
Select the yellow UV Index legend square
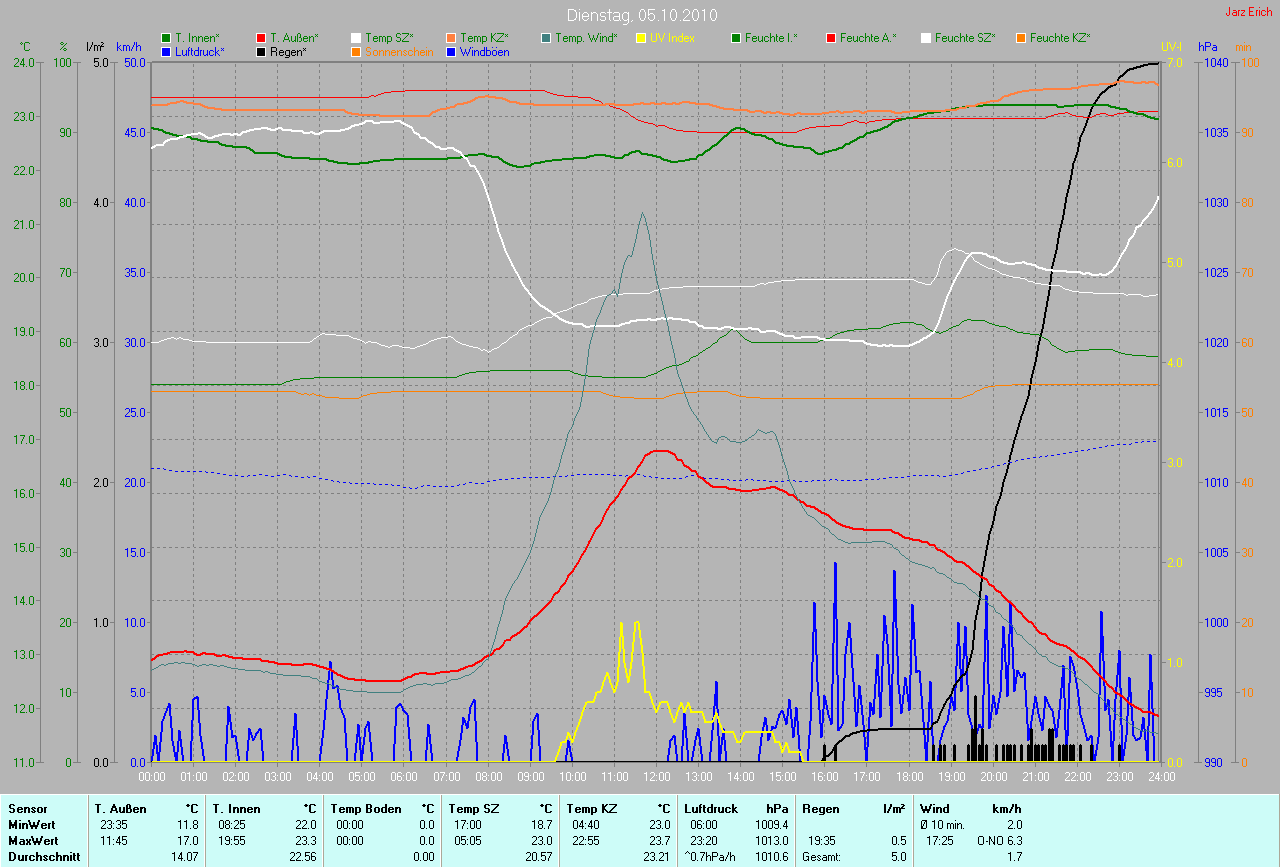coord(641,38)
